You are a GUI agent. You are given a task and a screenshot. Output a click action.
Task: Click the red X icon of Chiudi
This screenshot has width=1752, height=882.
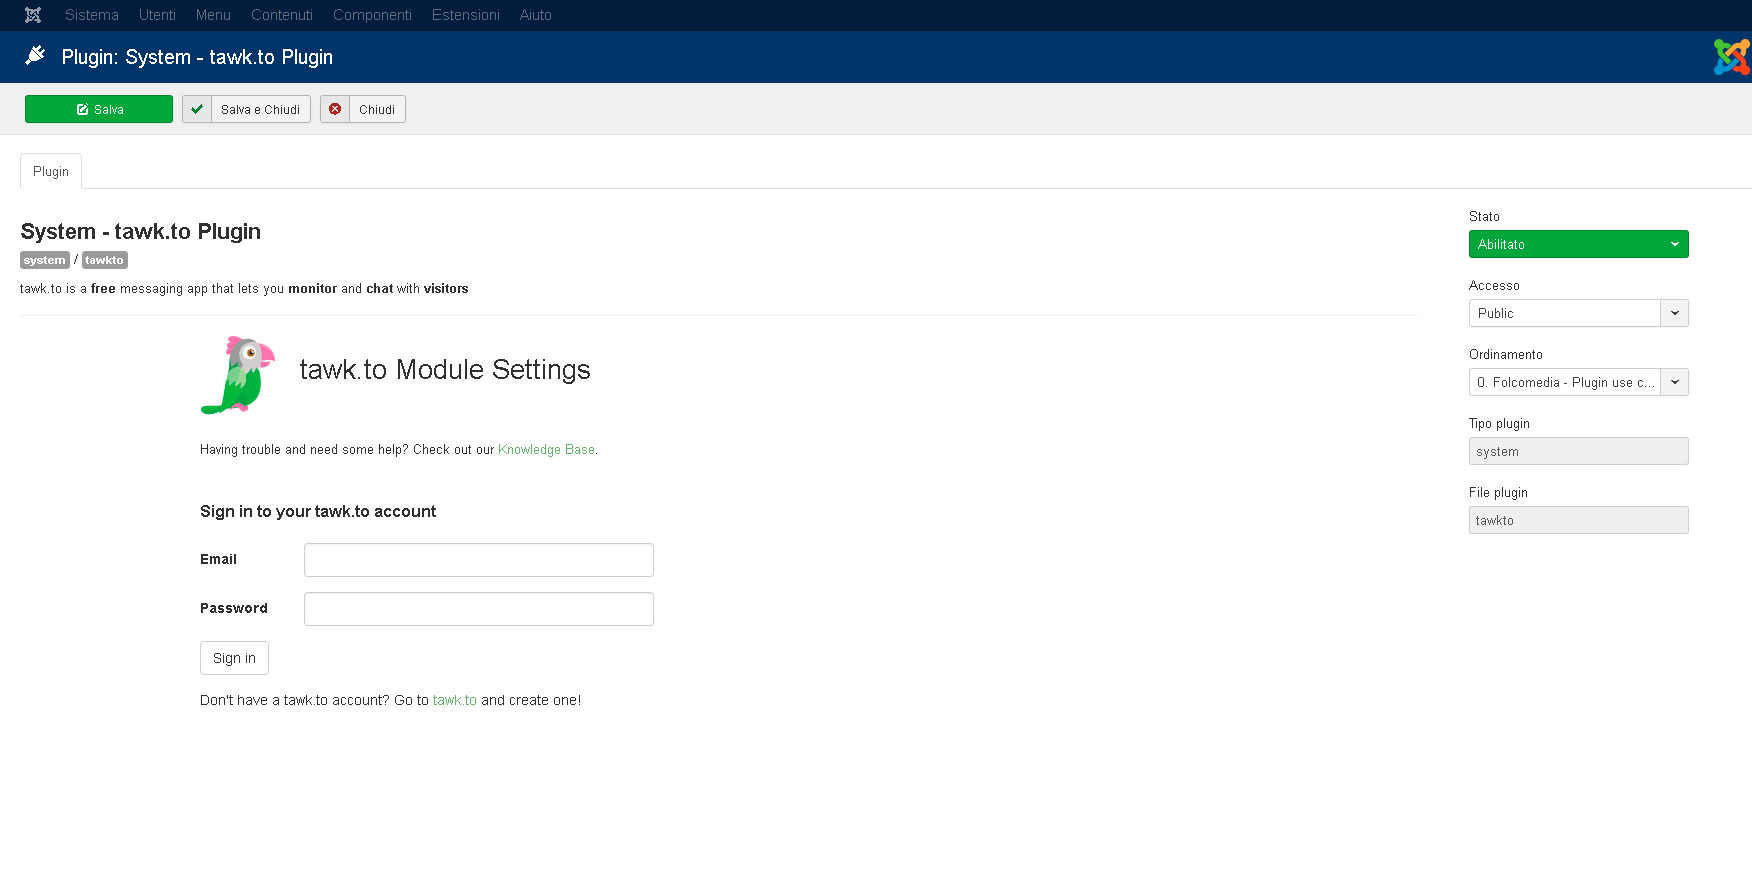335,109
